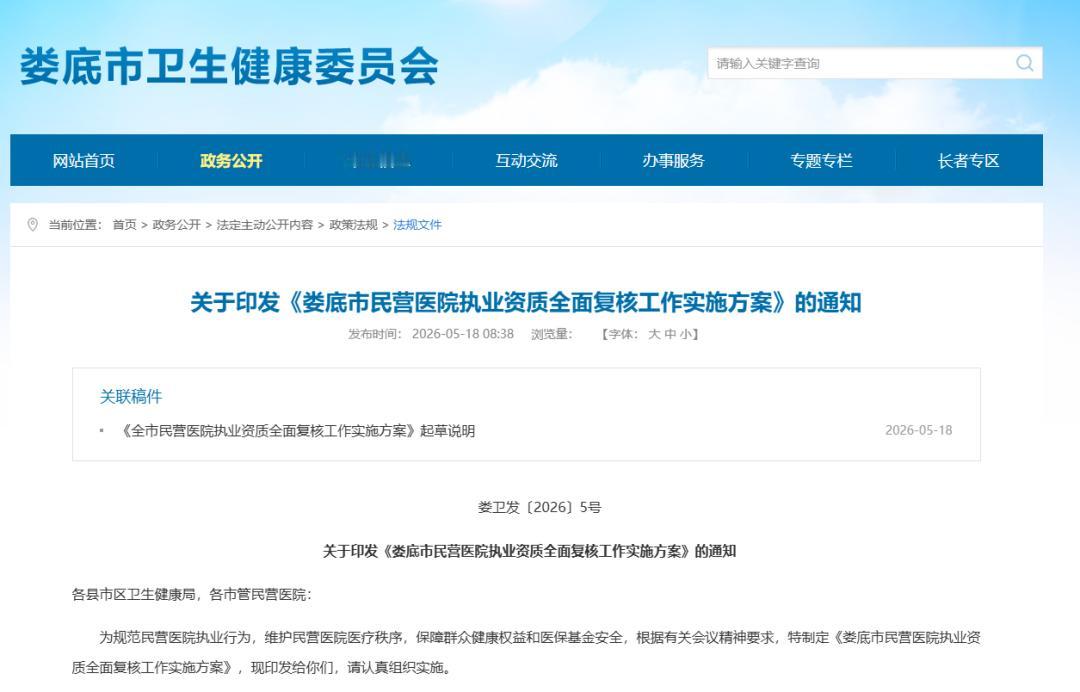Click the 关联稿件 section heading

[x=131, y=397]
